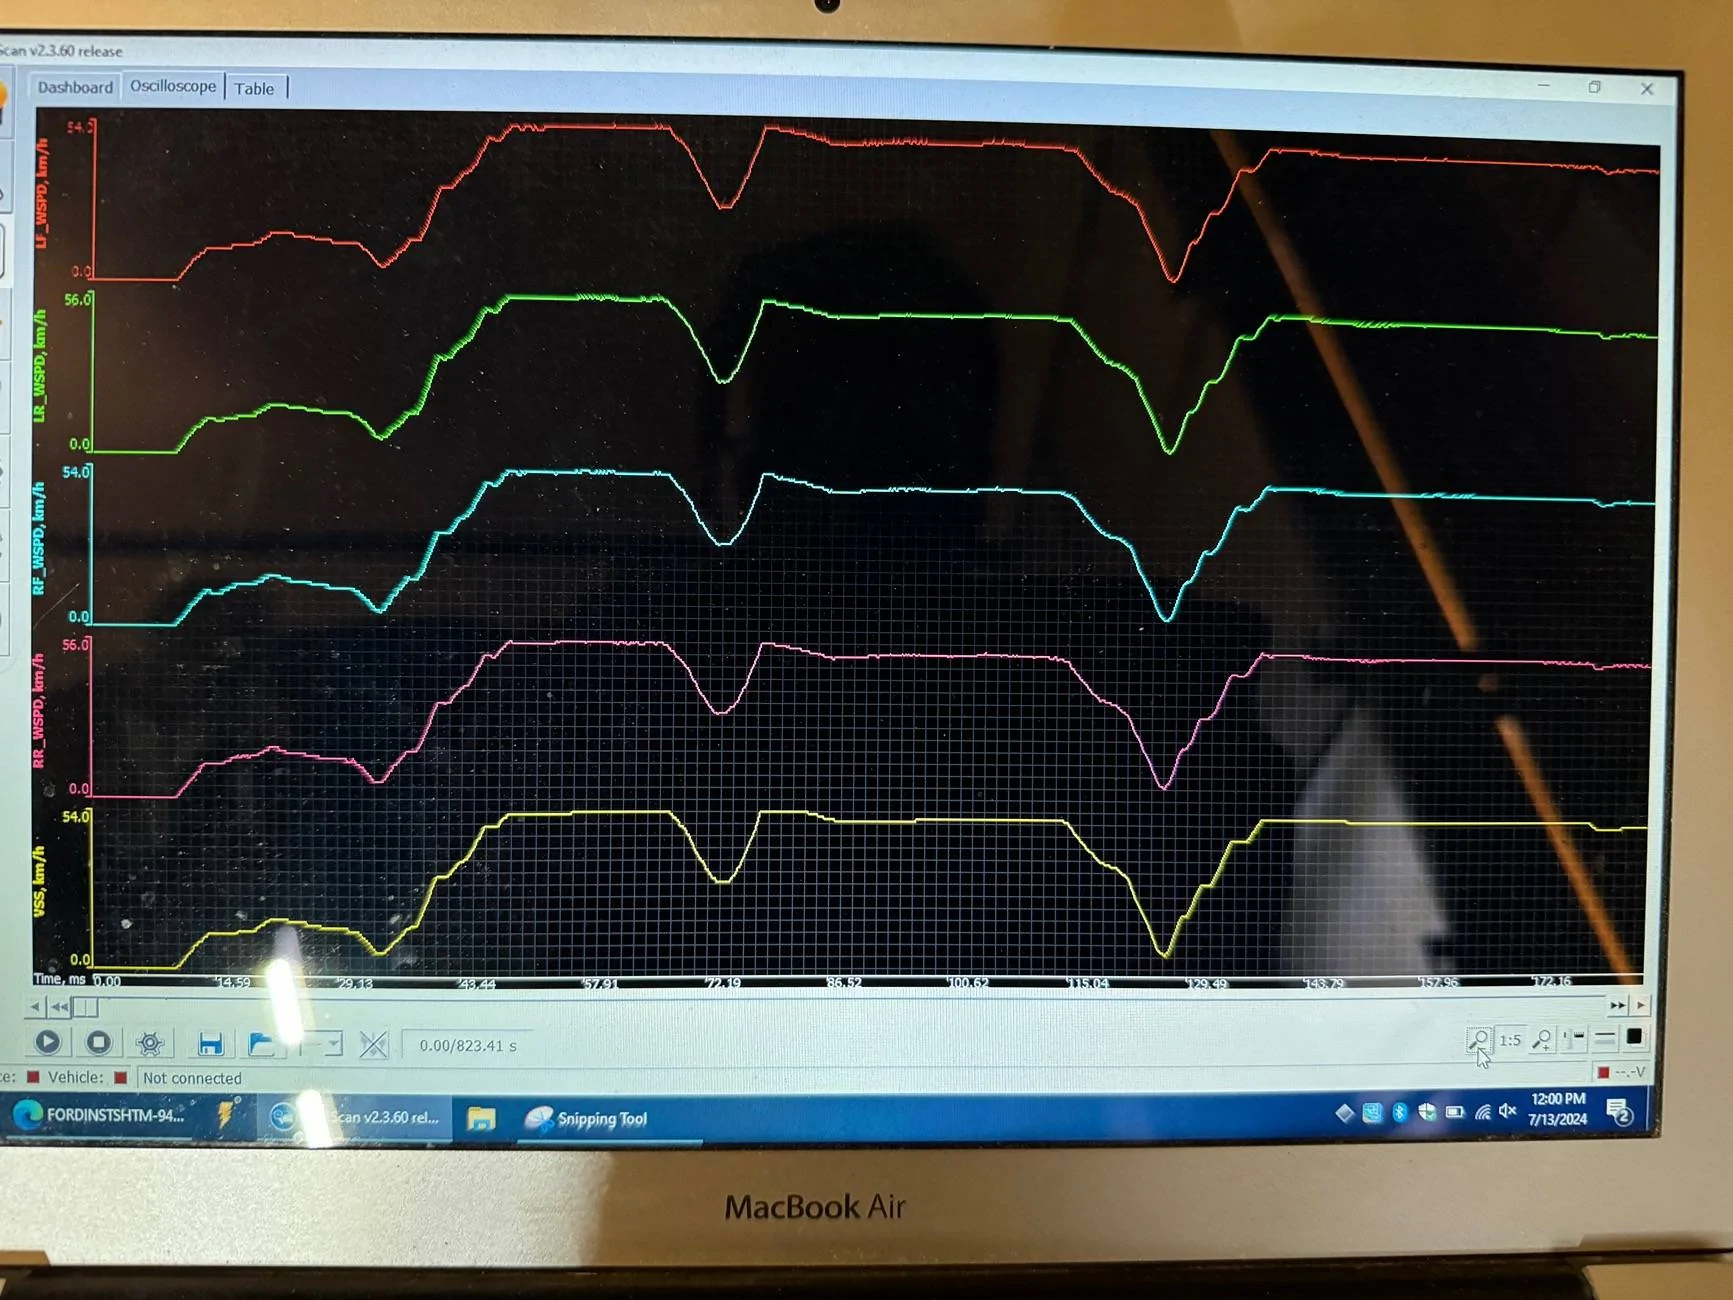The height and width of the screenshot is (1300, 1733).
Task: Close the FORScan window
Action: point(1647,89)
